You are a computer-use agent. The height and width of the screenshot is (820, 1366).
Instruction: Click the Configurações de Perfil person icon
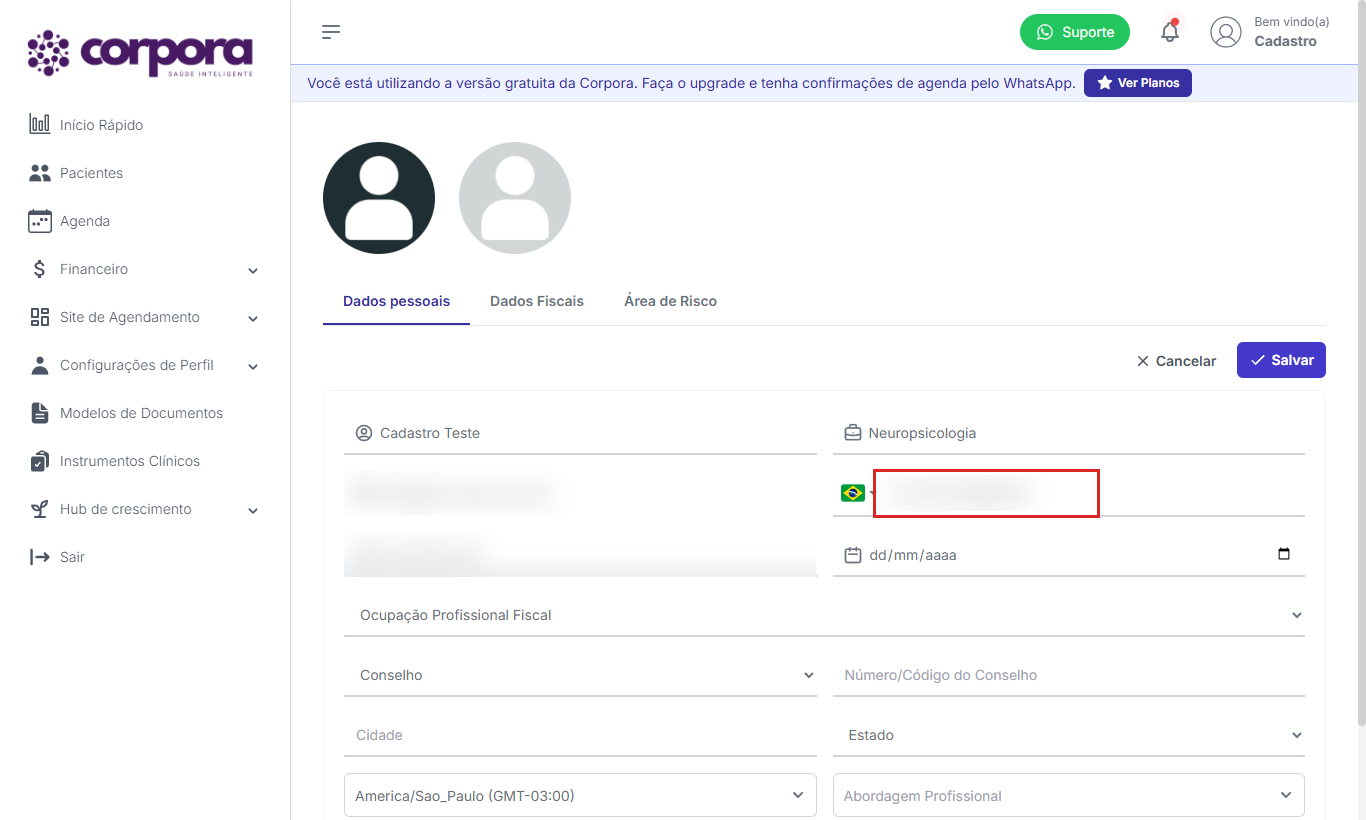pos(39,365)
